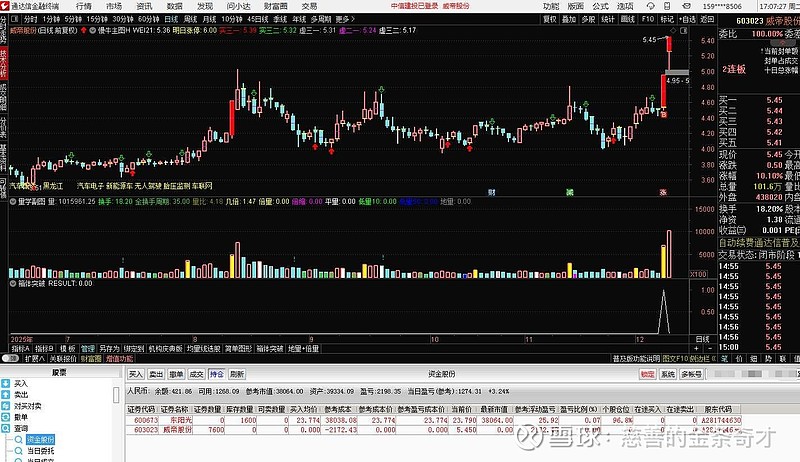The width and height of the screenshot is (800, 462).
Task: Click the window layout square icon before 分时
Action: pos(15,19)
